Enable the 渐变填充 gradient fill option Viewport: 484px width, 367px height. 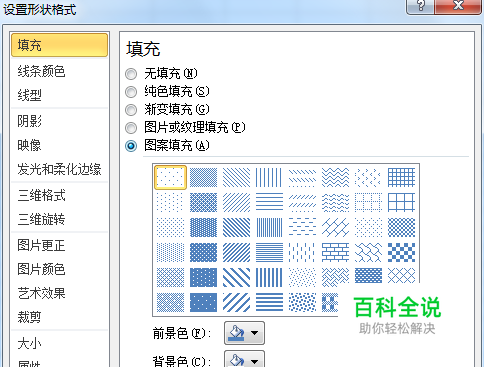tap(131, 110)
